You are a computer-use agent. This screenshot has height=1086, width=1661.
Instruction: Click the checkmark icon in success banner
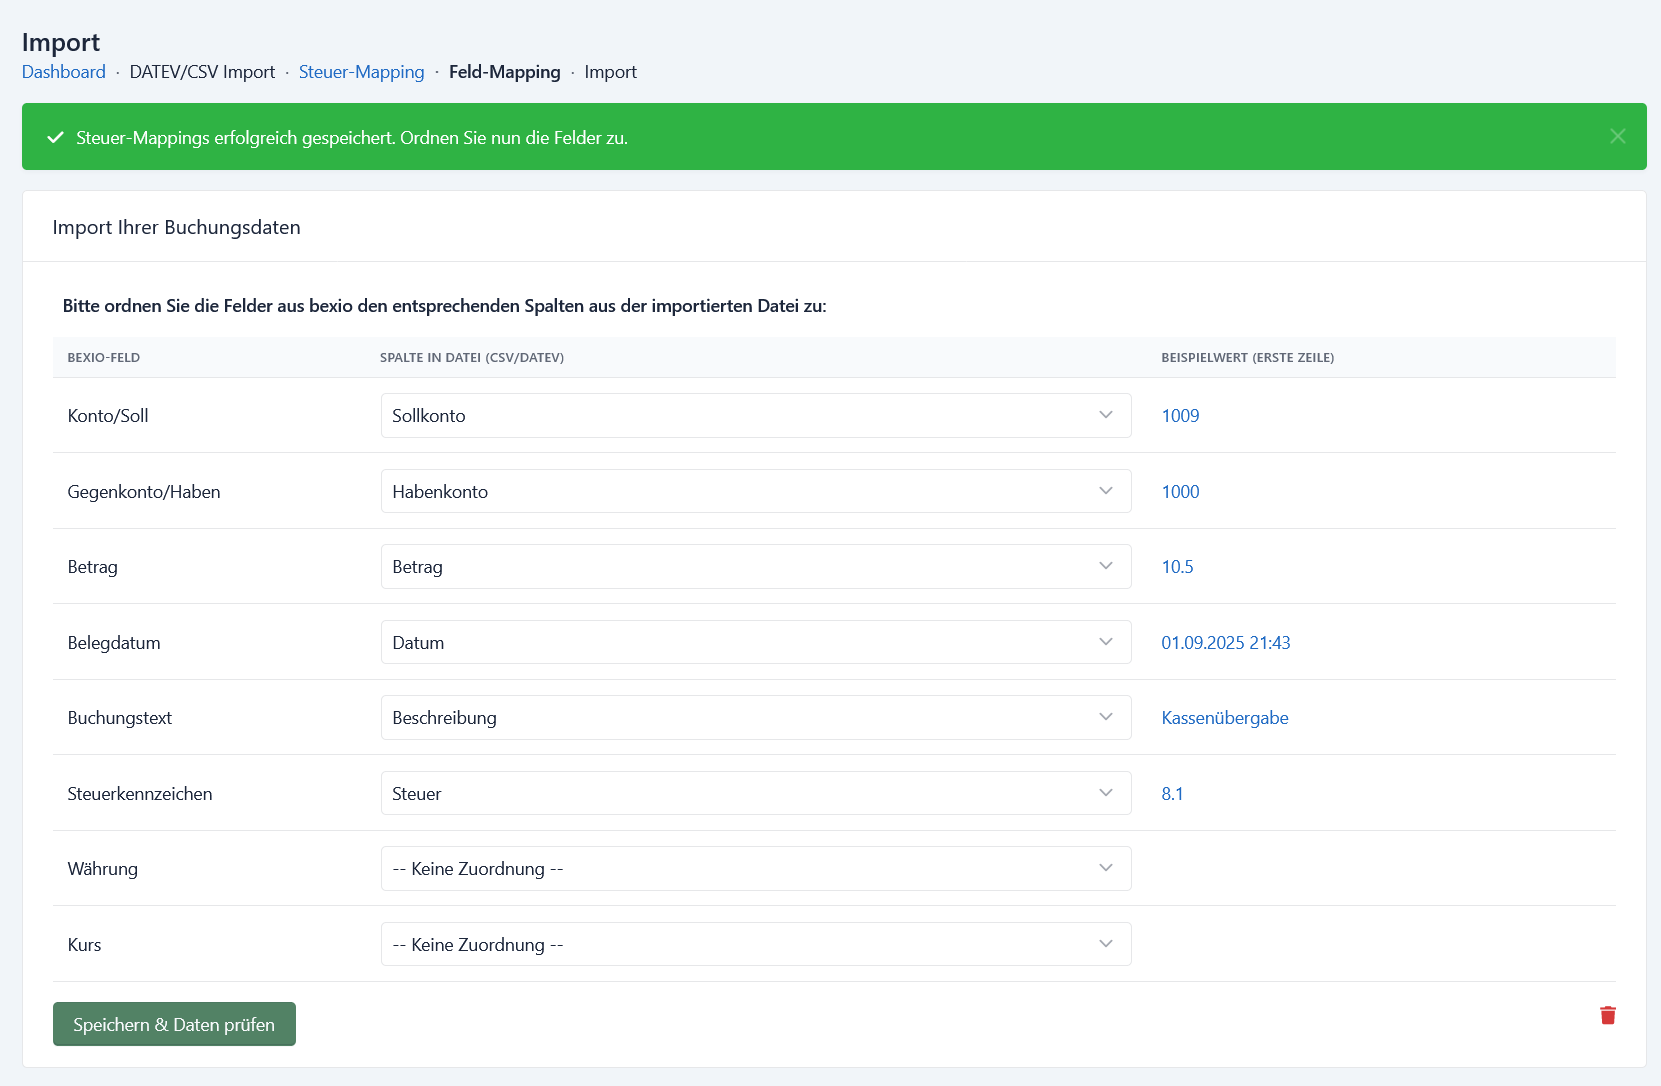56,137
